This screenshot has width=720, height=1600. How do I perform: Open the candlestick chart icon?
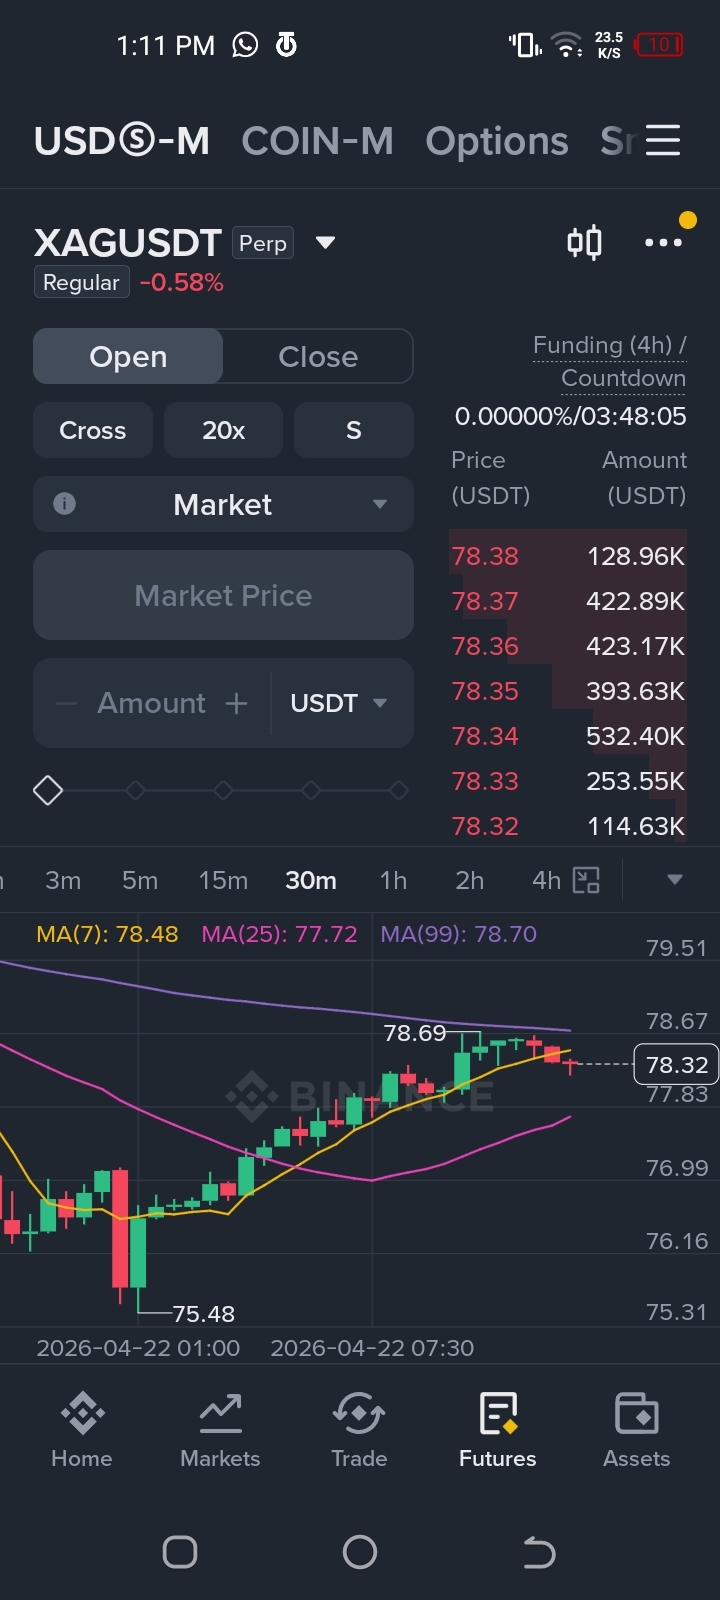pyautogui.click(x=584, y=242)
